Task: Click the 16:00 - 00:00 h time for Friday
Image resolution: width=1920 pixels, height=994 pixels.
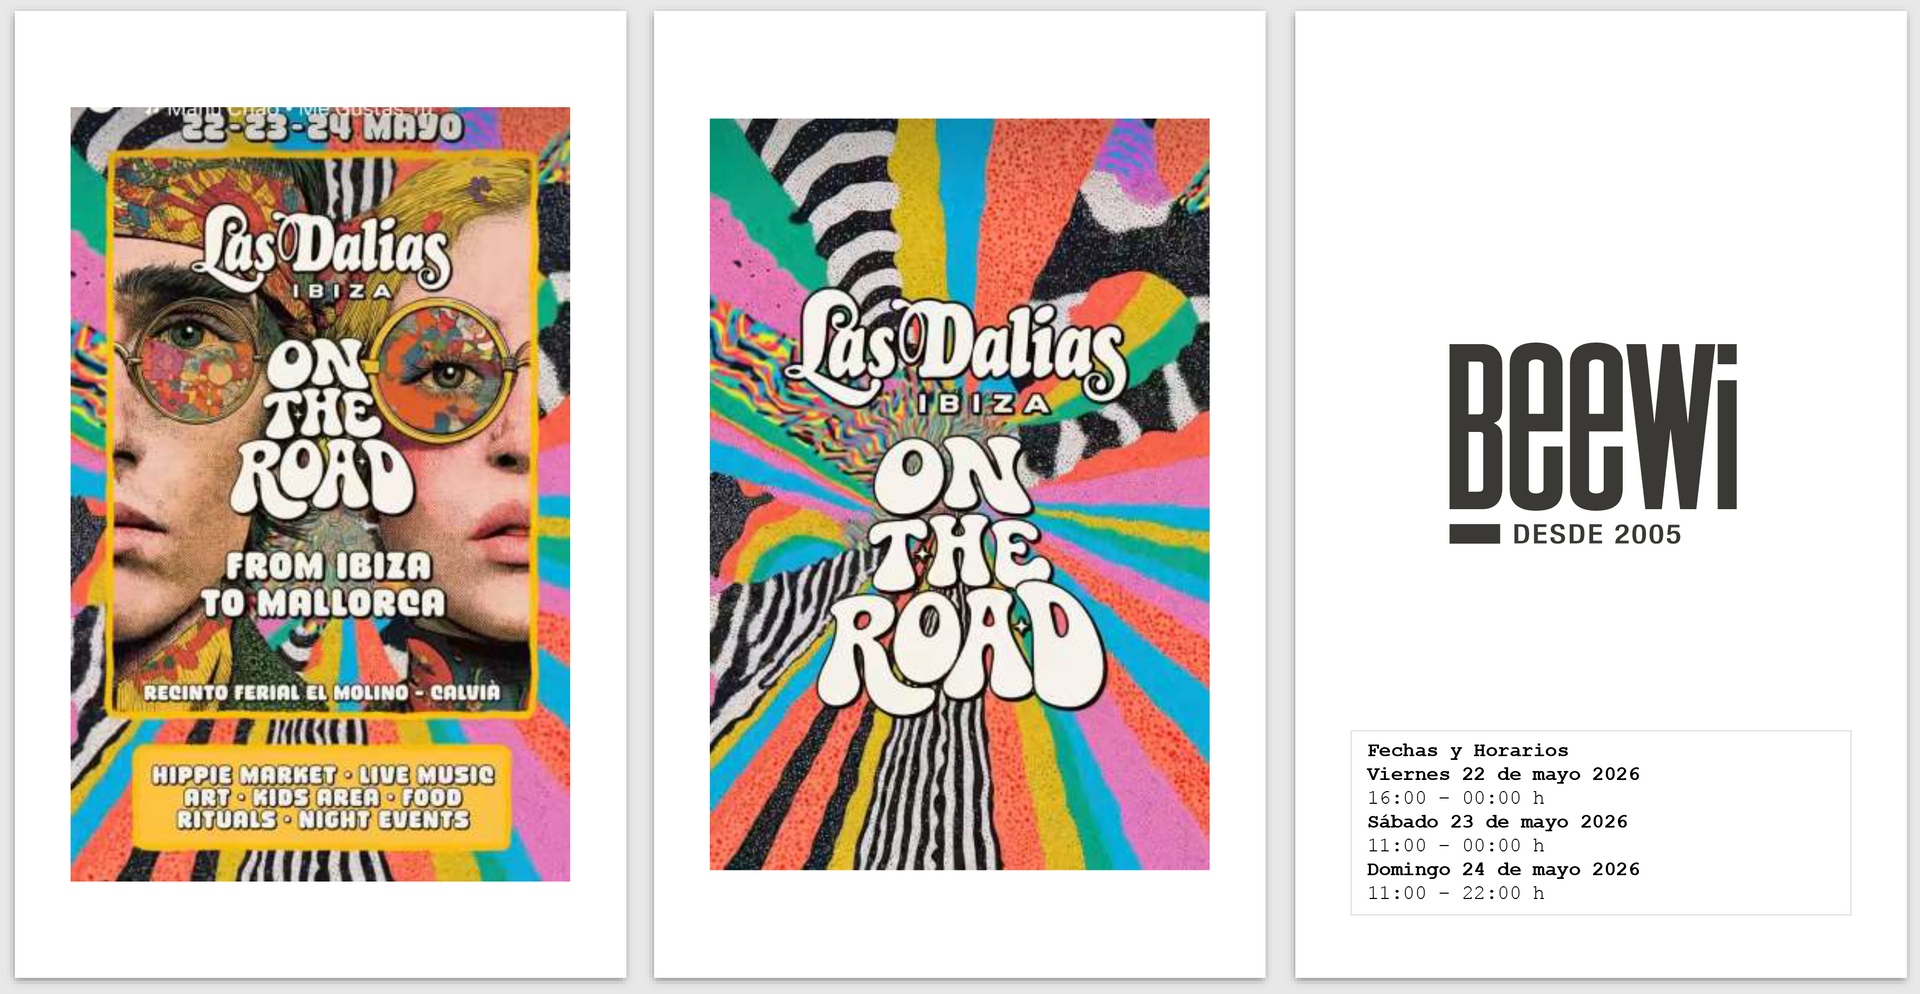Action: tap(1456, 798)
